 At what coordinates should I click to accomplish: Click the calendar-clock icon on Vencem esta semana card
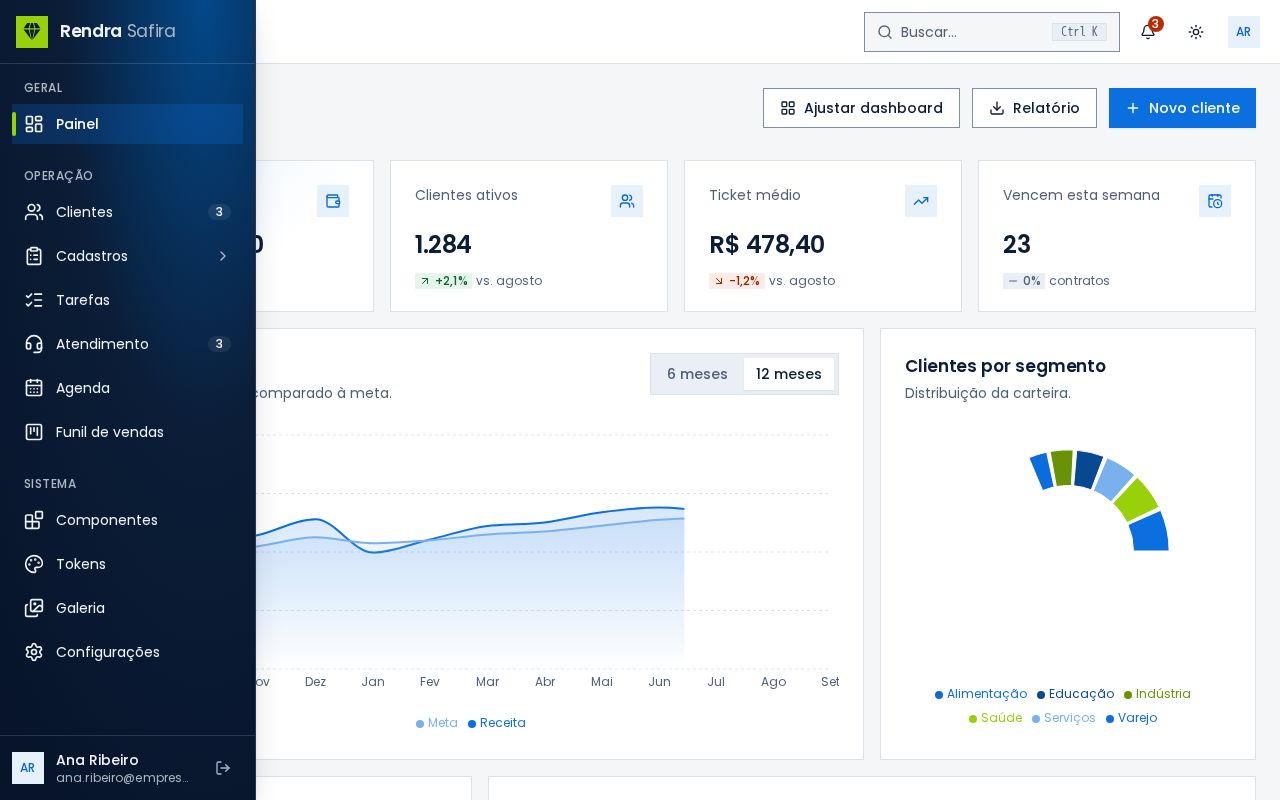[x=1215, y=201]
